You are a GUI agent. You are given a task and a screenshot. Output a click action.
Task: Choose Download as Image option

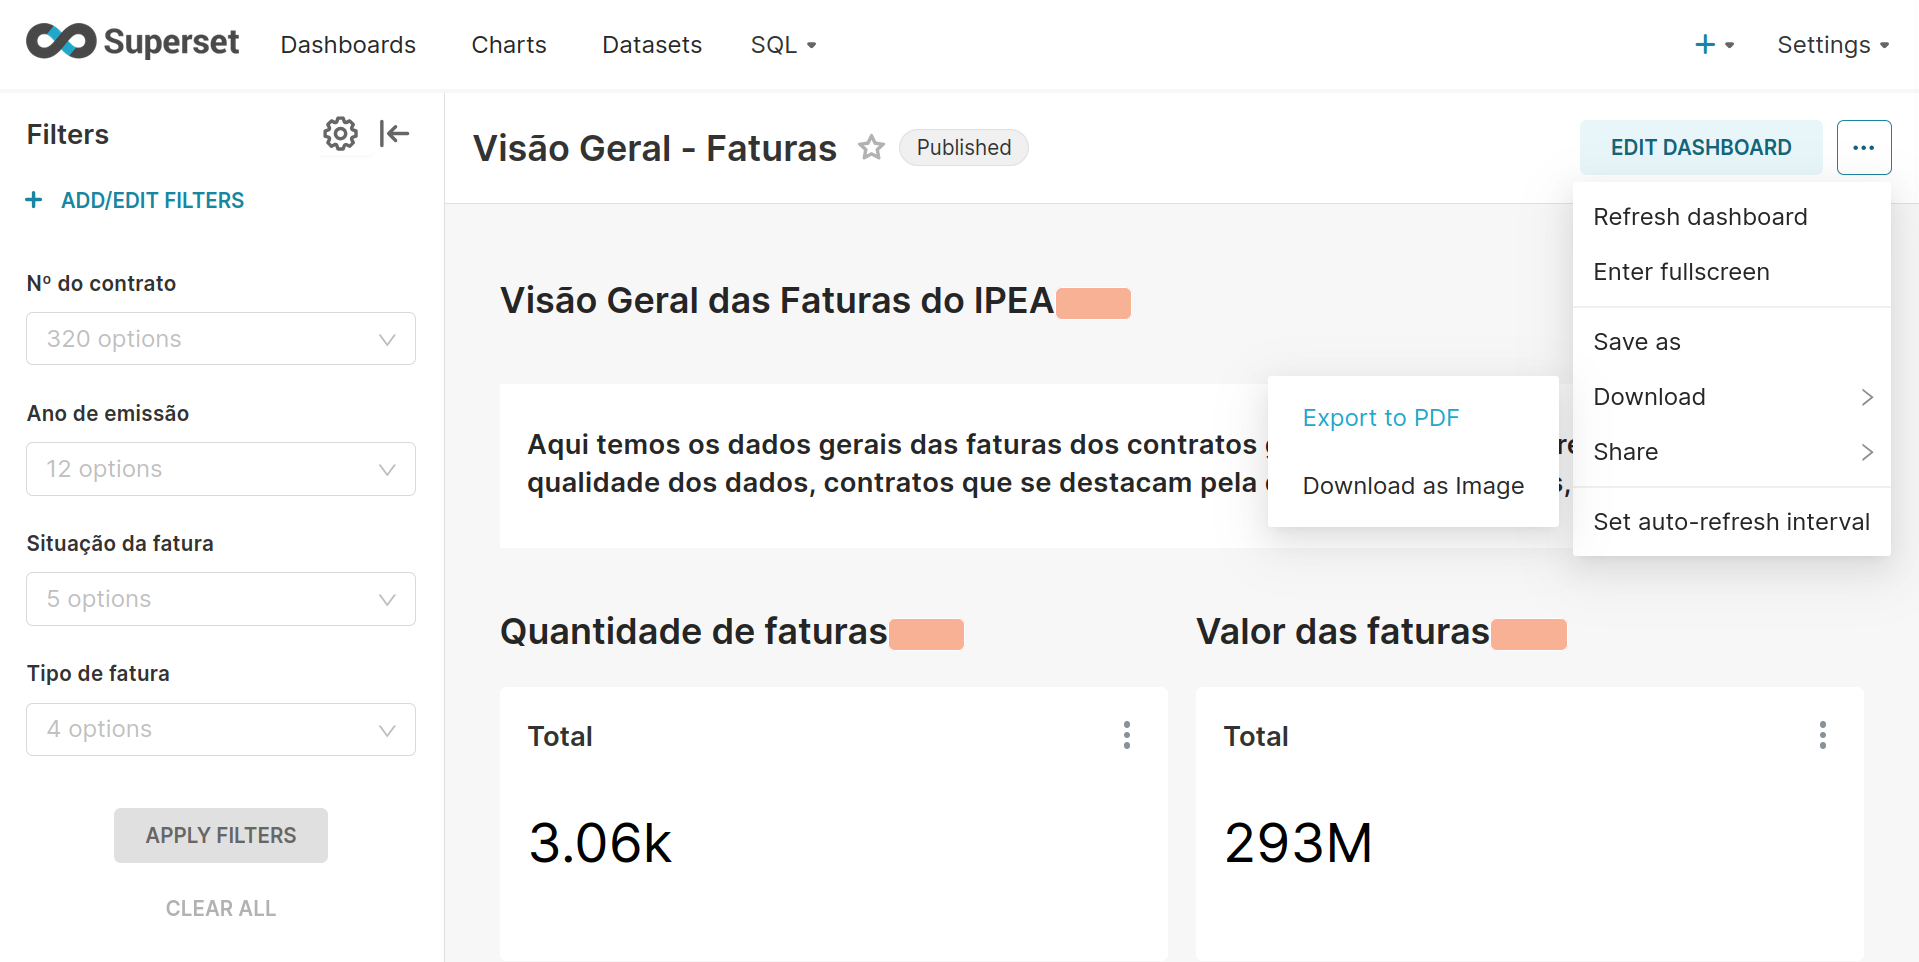(1412, 486)
